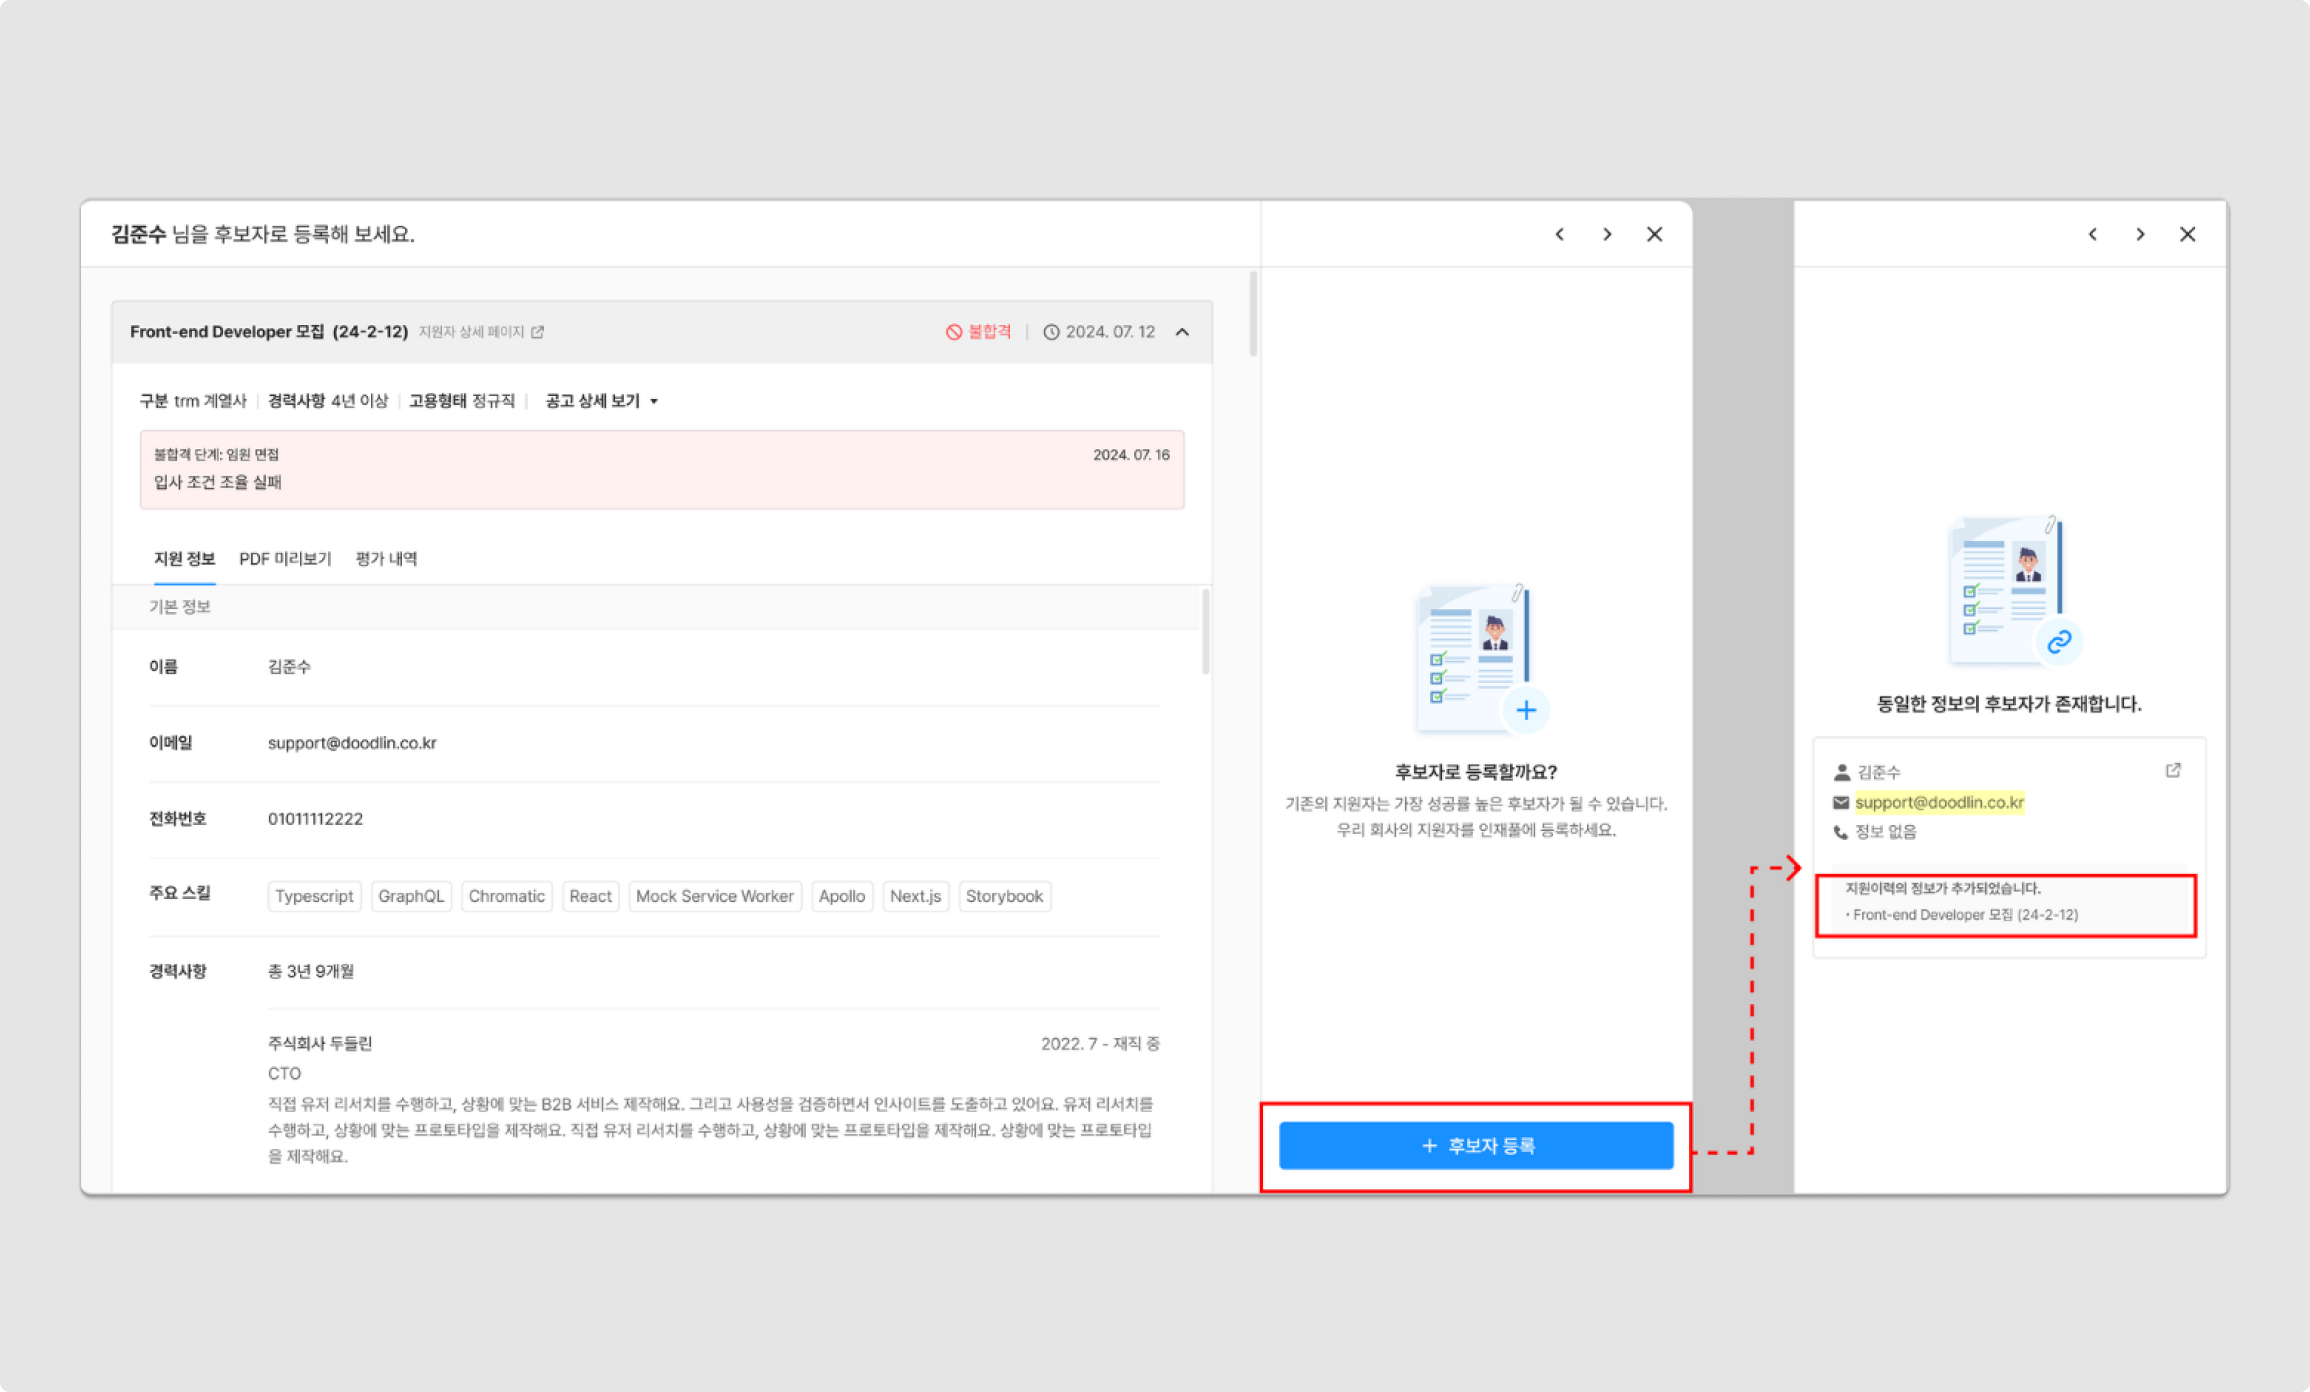Open existing candidate 김준수 external link icon
This screenshot has height=1392, width=2310.
[2173, 770]
